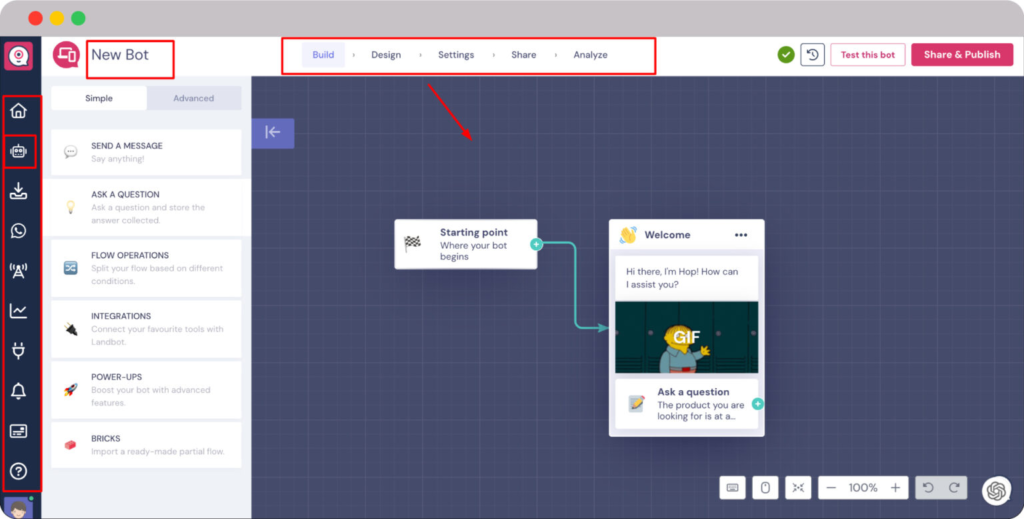Select the chatbot builder robot icon
1024x519 pixels.
[x=18, y=152]
